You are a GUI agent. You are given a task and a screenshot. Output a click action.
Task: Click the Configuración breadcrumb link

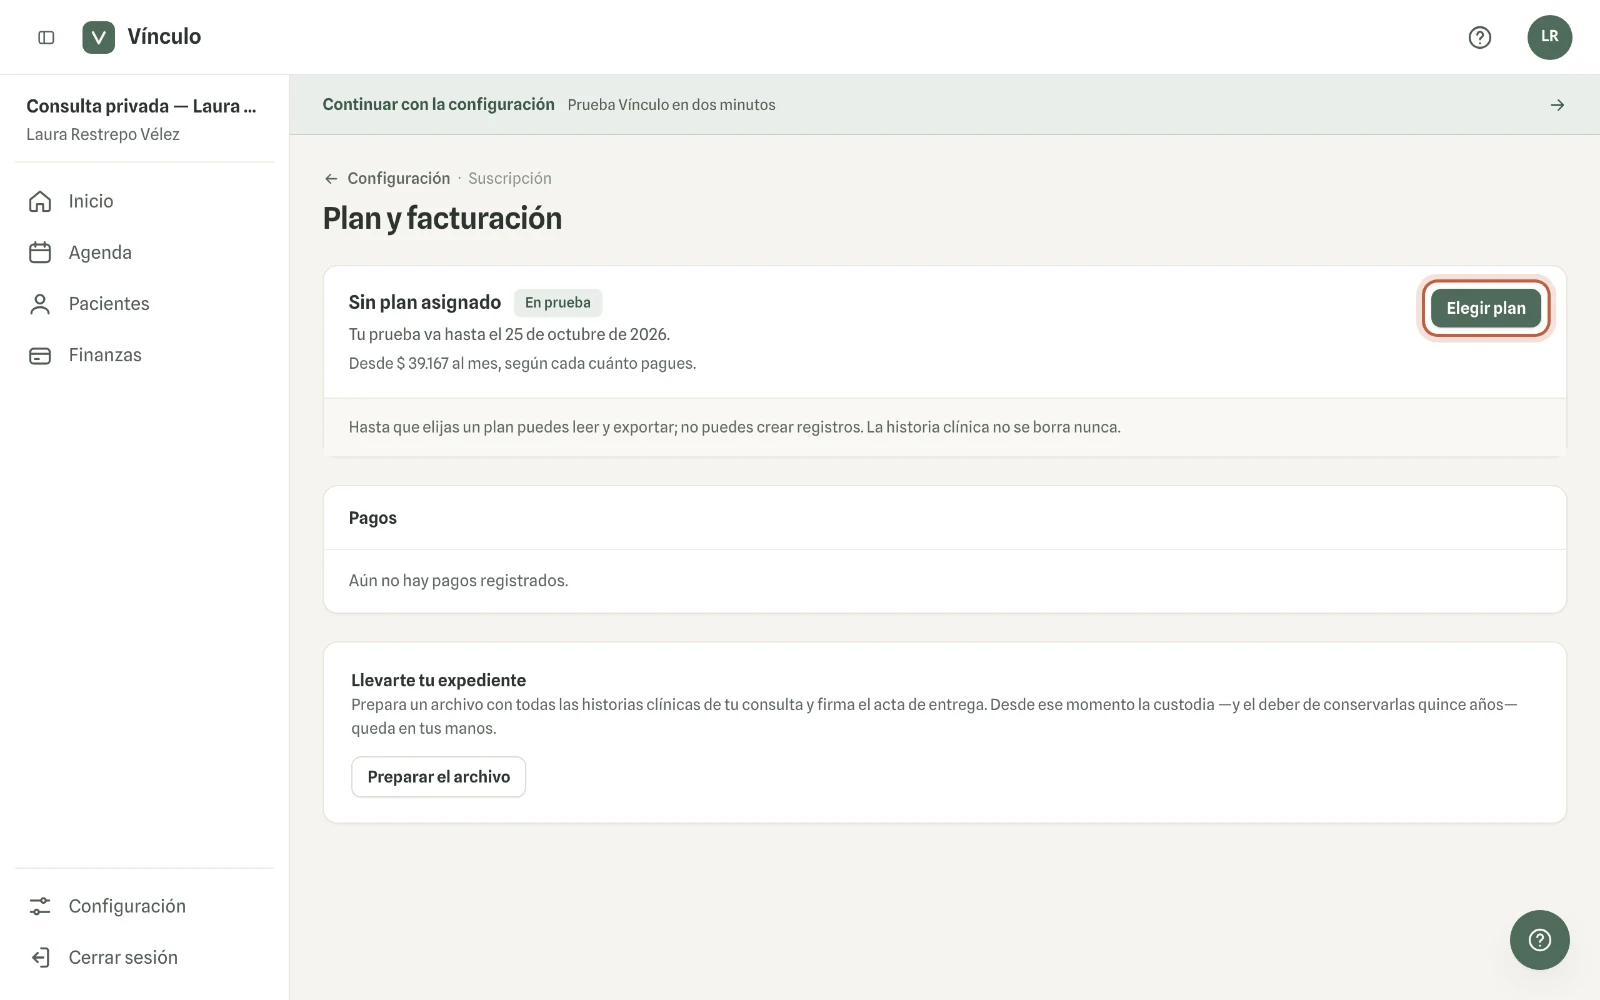click(x=398, y=179)
